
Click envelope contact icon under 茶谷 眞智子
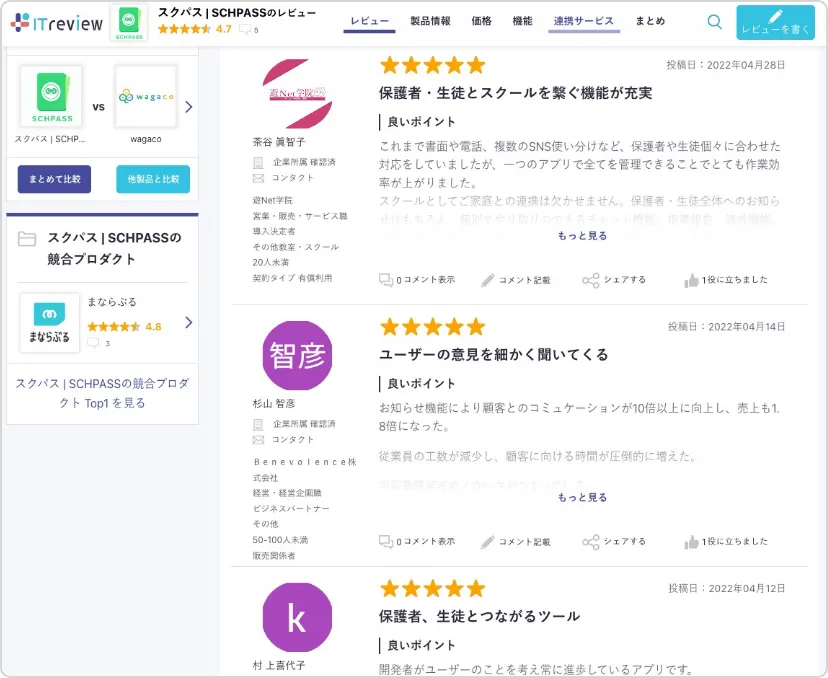258,178
